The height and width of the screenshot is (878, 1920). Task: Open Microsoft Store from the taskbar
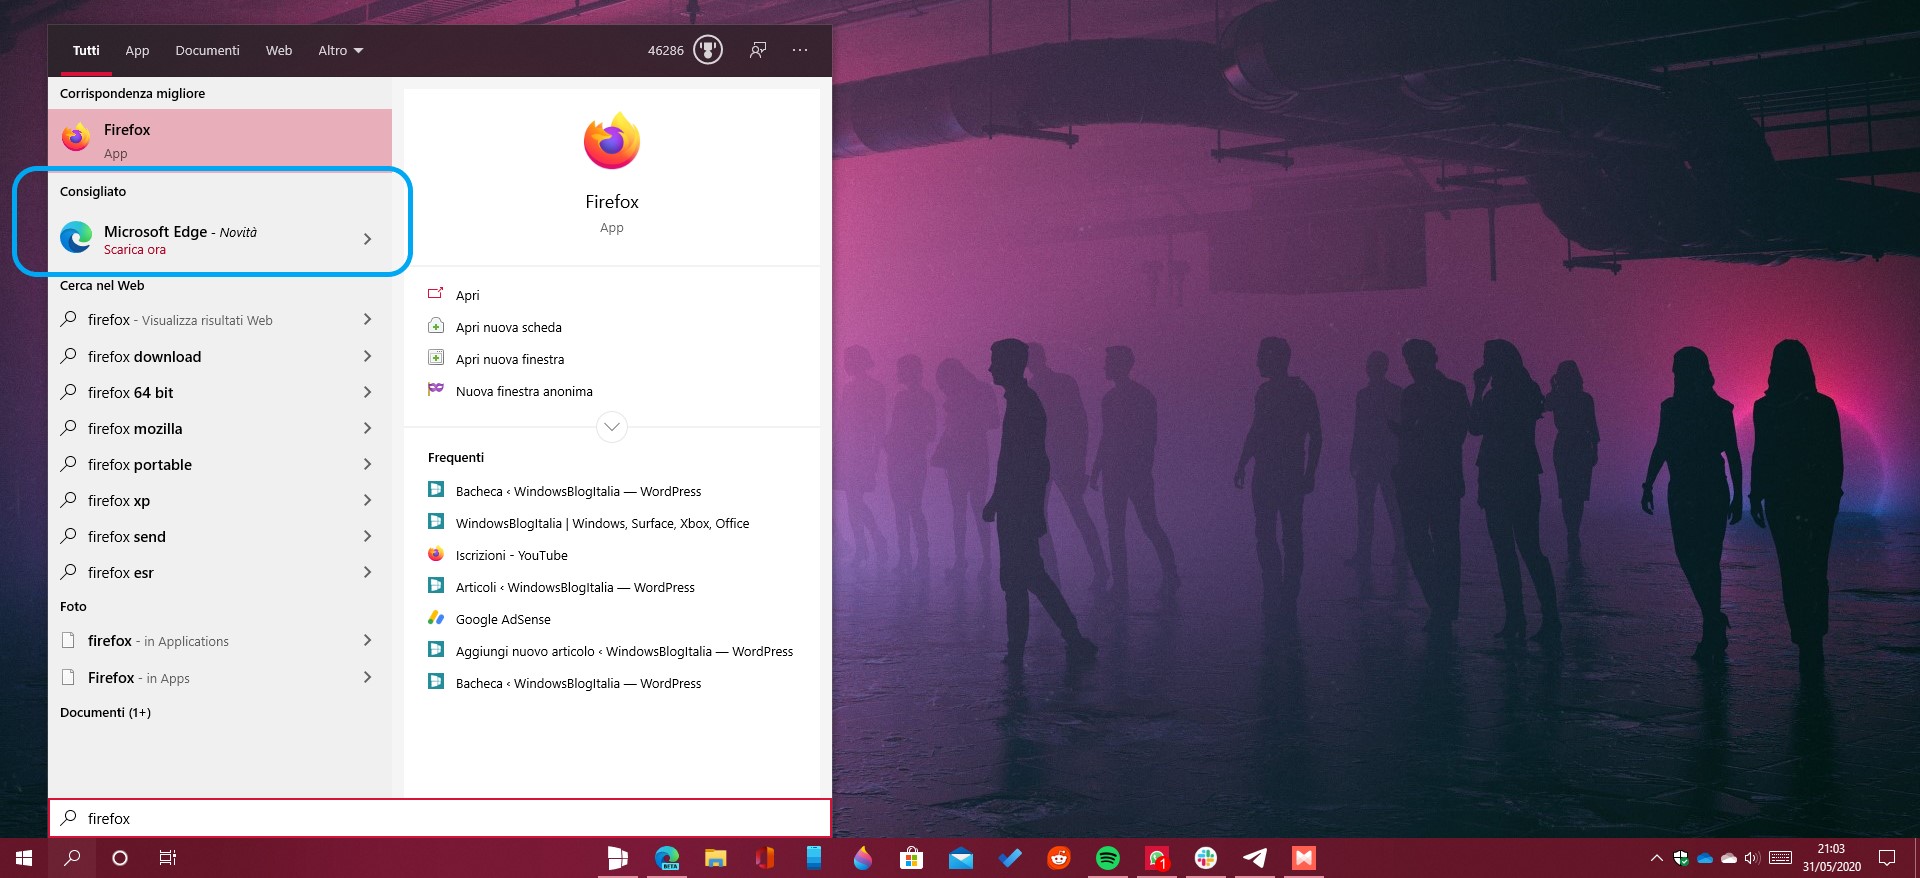912,857
